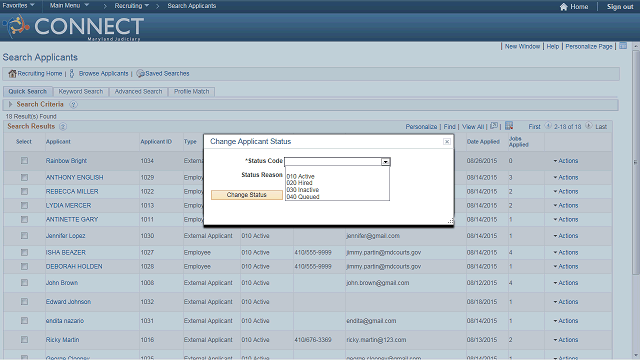This screenshot has height=360, width=640.
Task: Open the Status Code dropdown arrow
Action: pos(385,162)
